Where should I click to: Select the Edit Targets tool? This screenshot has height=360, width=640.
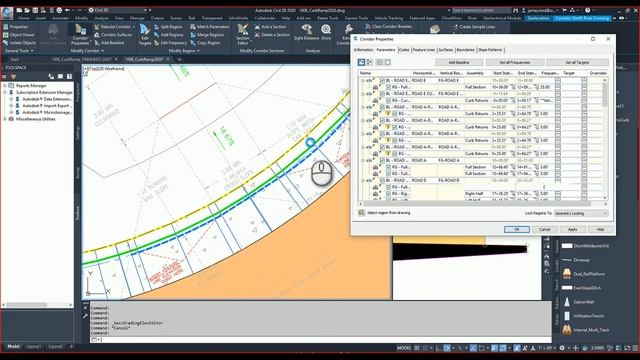point(145,34)
